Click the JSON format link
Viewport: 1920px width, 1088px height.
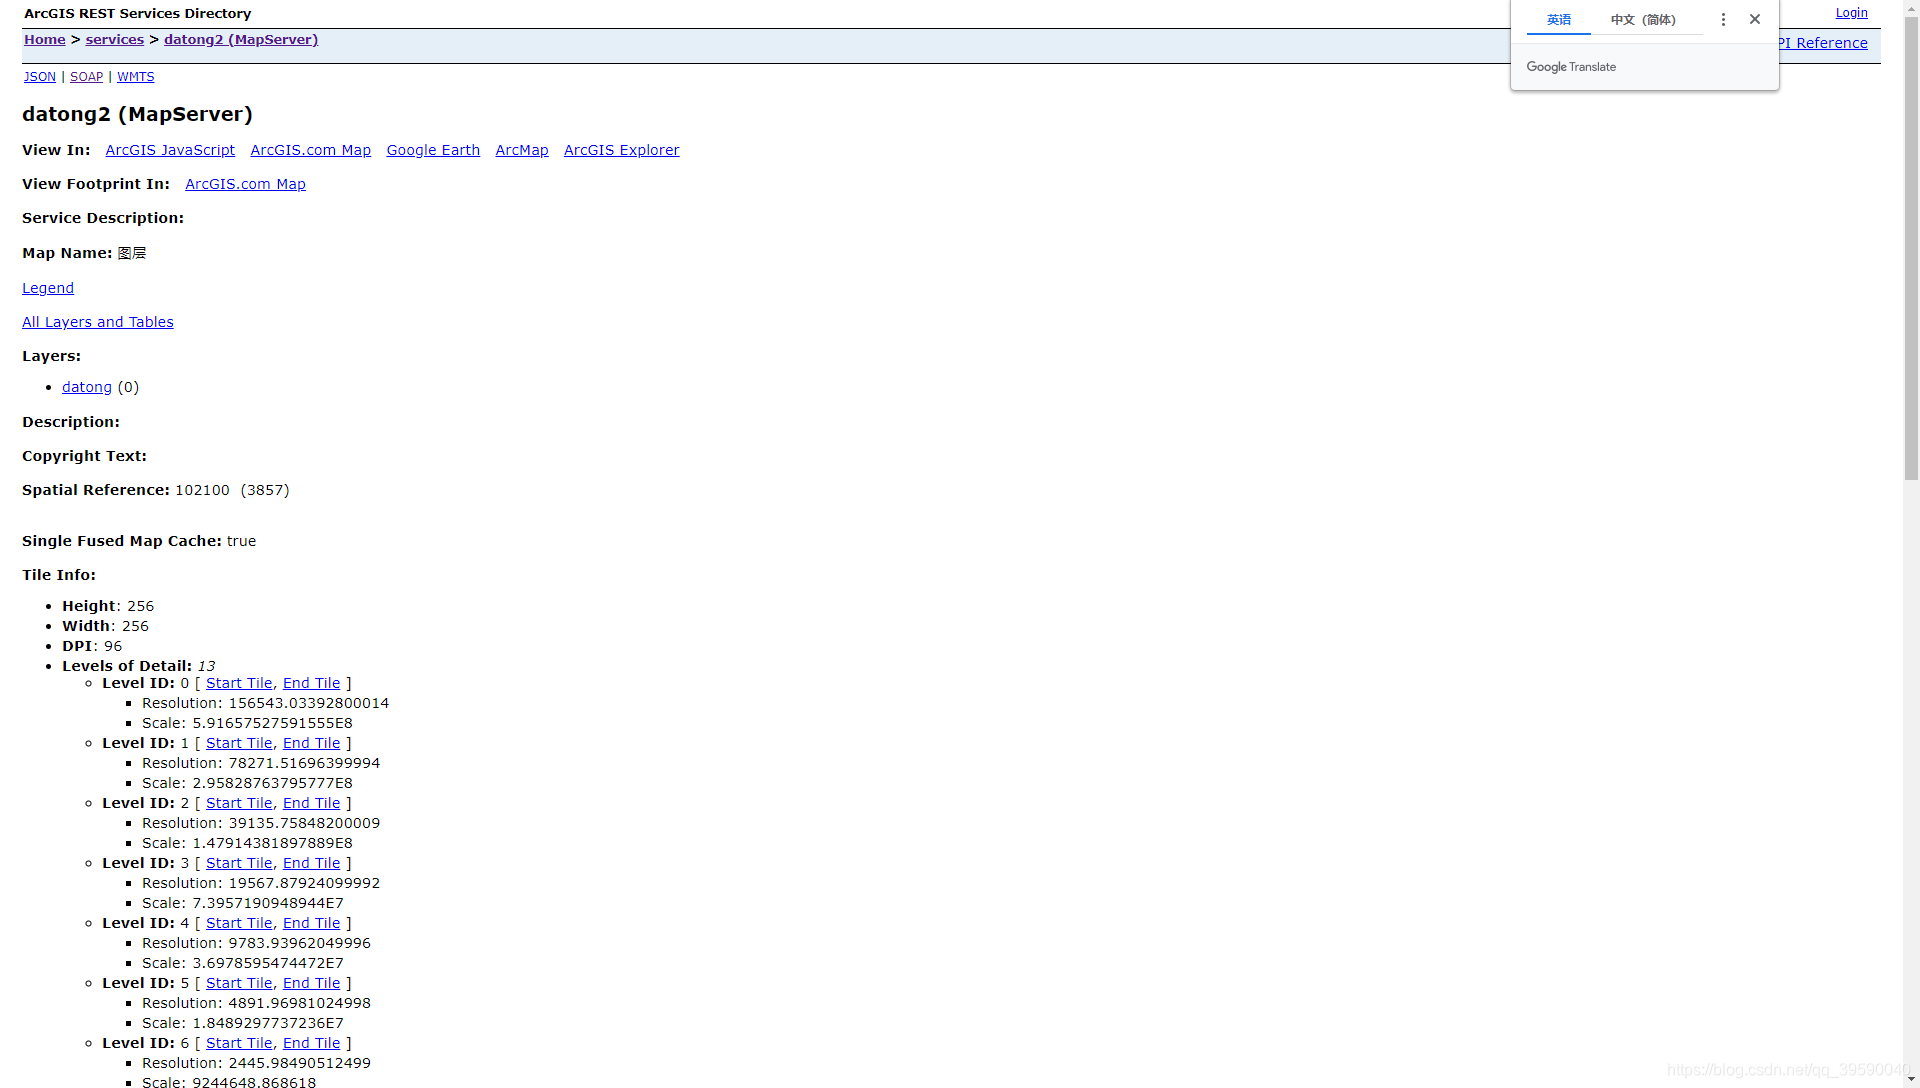[x=38, y=75]
